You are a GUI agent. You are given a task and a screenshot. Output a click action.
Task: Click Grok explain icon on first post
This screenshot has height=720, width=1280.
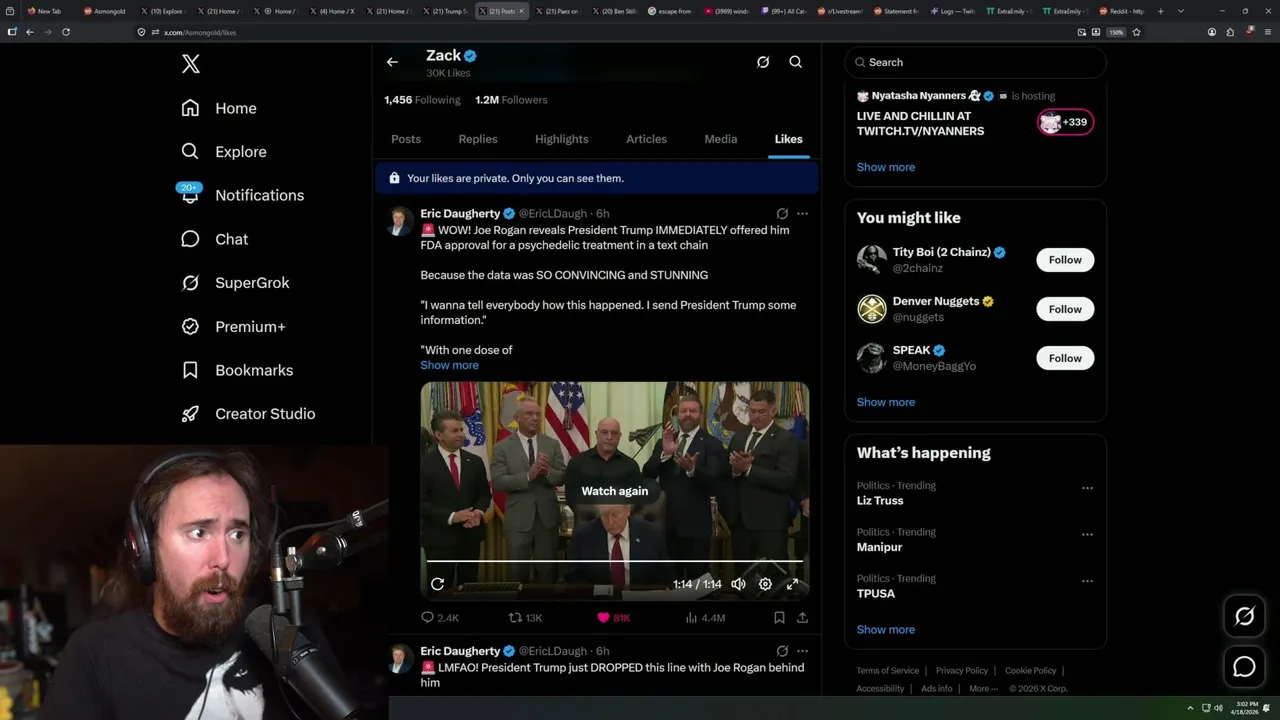coord(782,214)
